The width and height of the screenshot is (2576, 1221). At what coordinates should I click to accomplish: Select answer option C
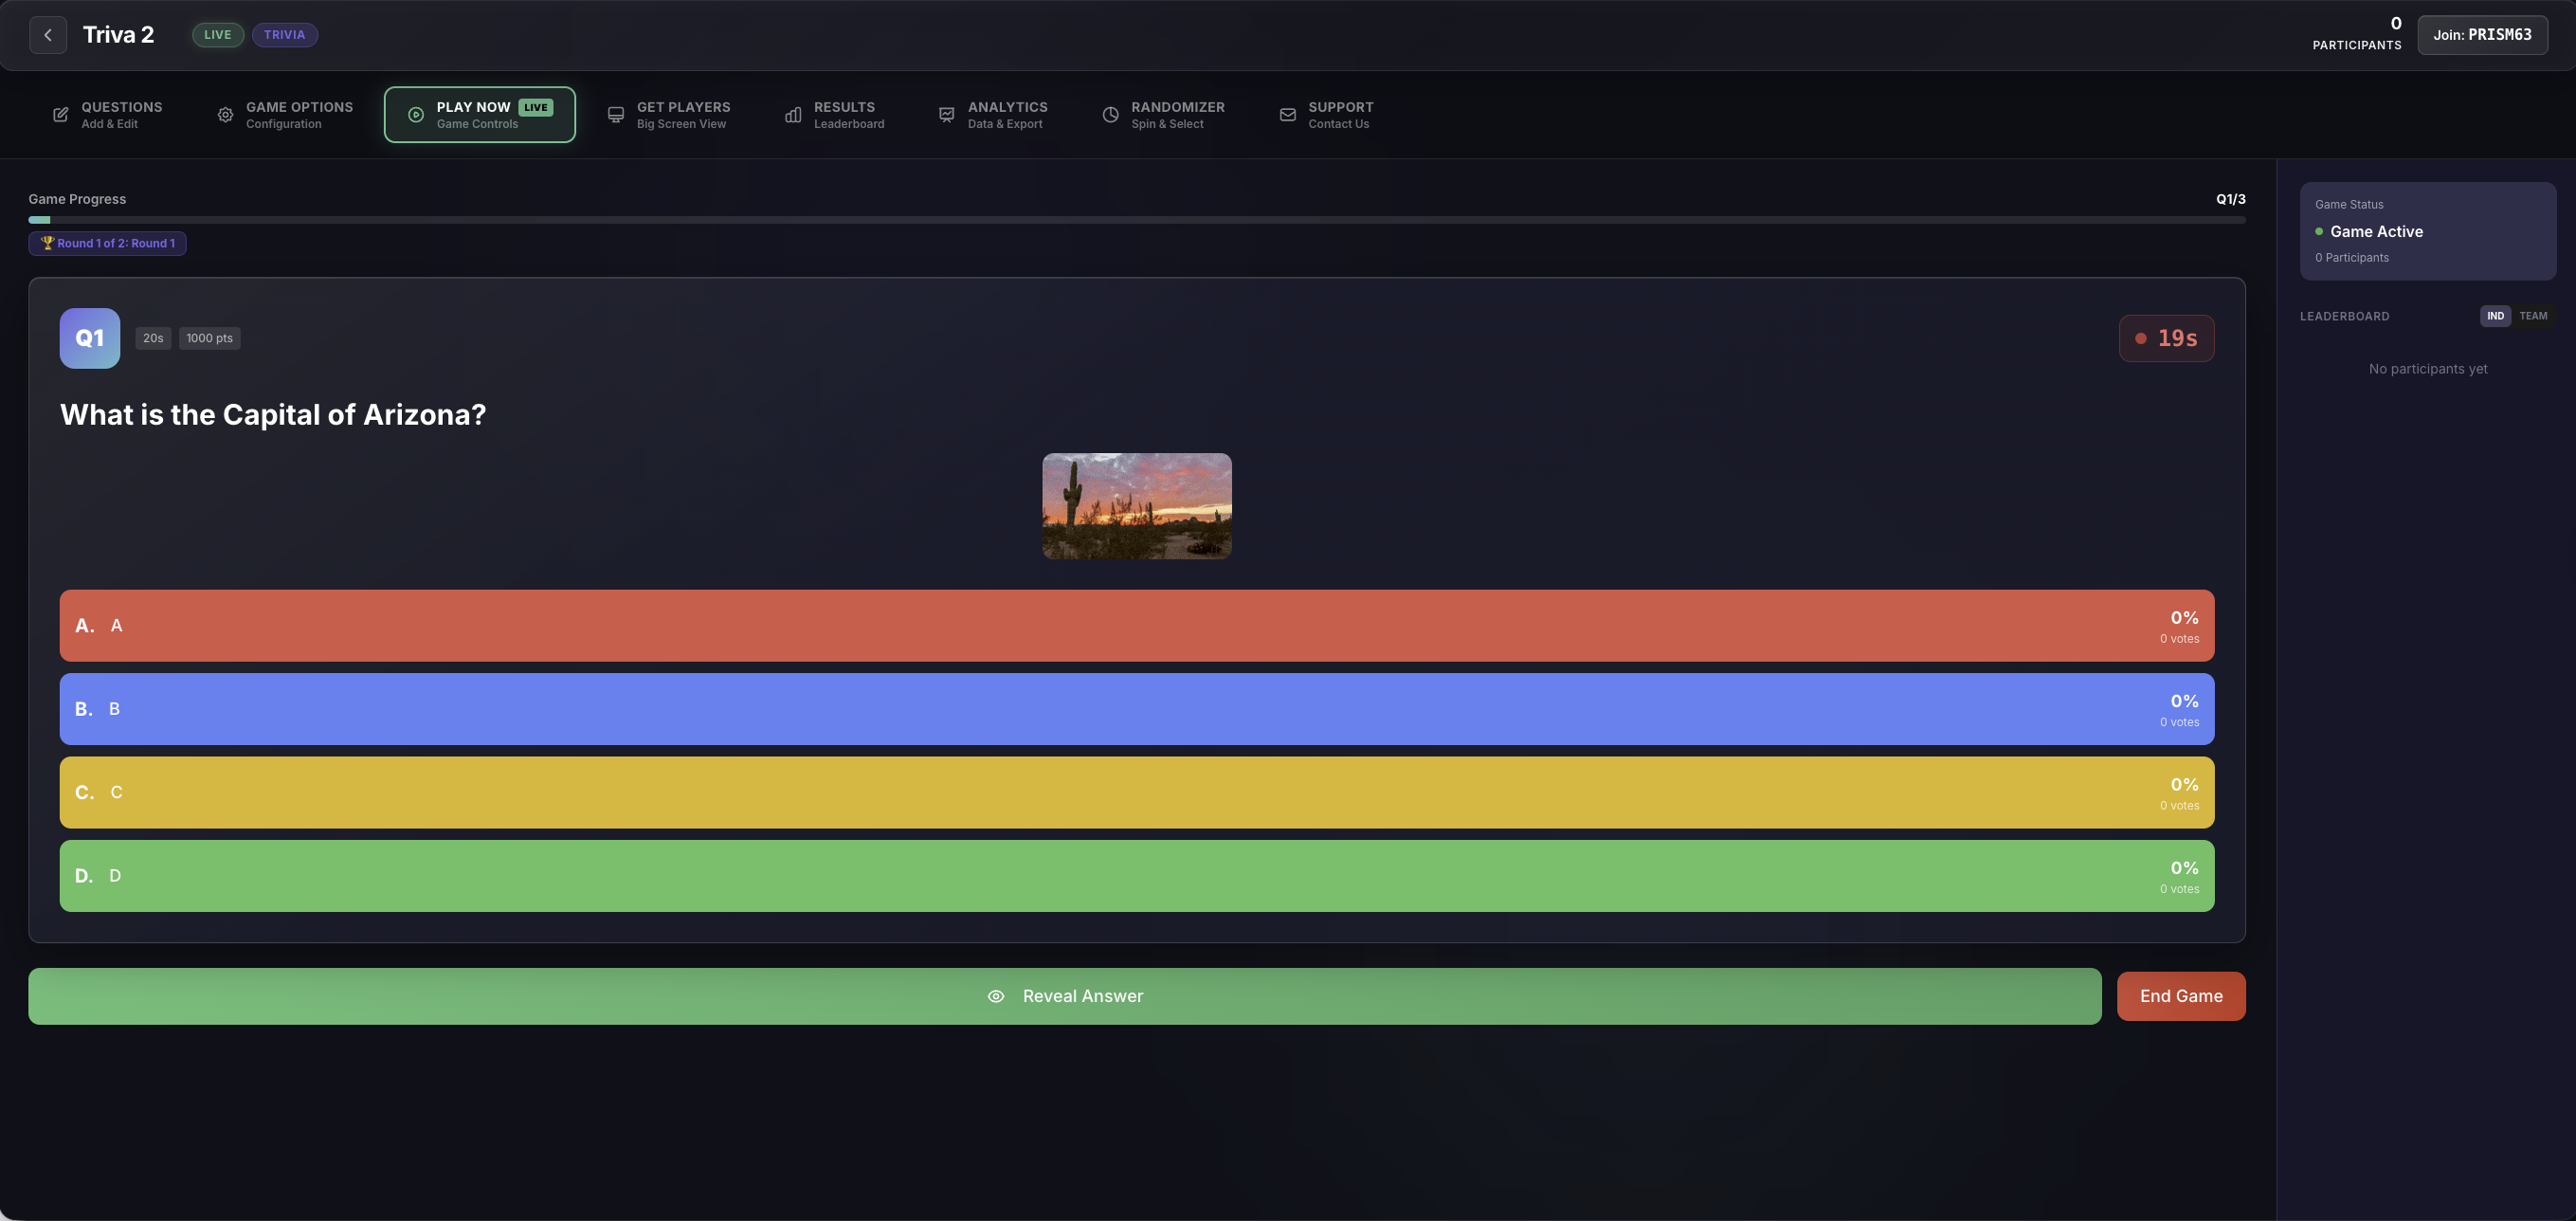click(x=1137, y=792)
